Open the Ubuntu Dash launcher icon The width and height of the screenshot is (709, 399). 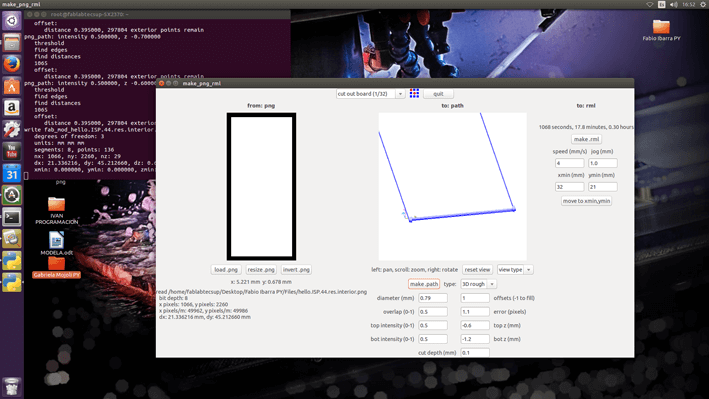[x=12, y=21]
